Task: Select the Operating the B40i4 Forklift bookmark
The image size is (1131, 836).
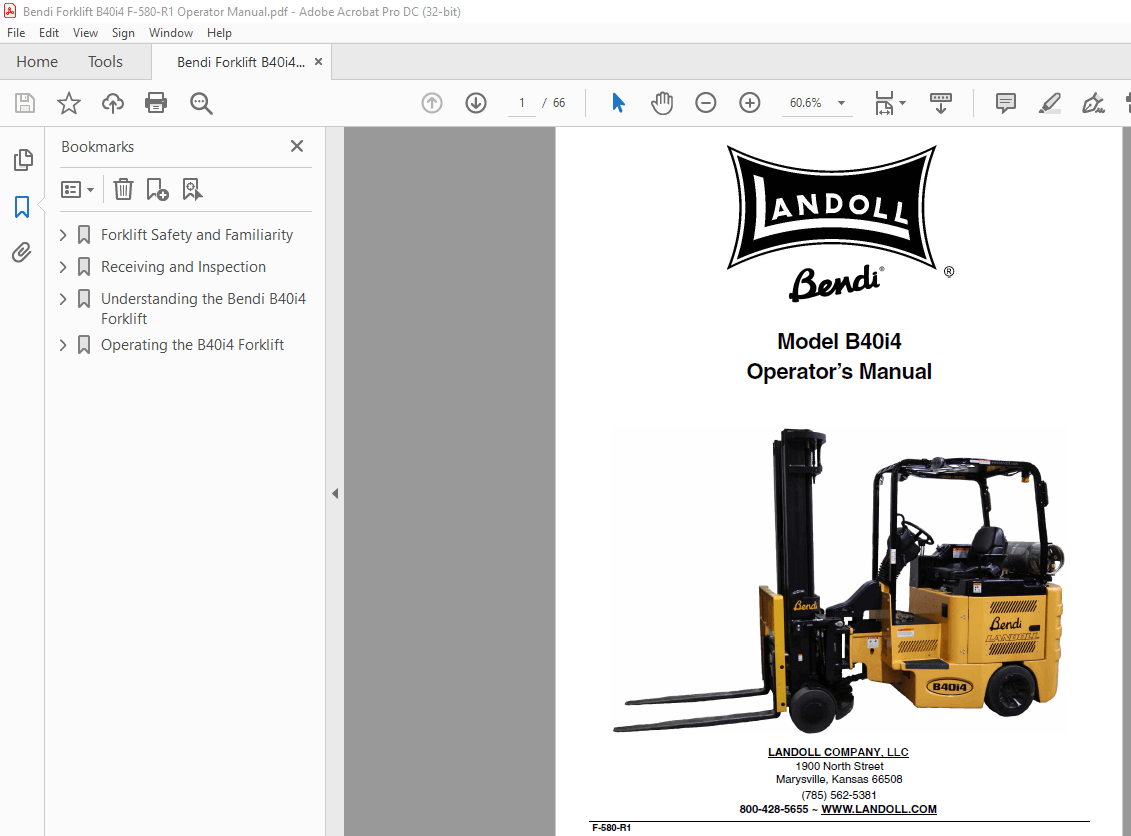Action: (x=192, y=344)
